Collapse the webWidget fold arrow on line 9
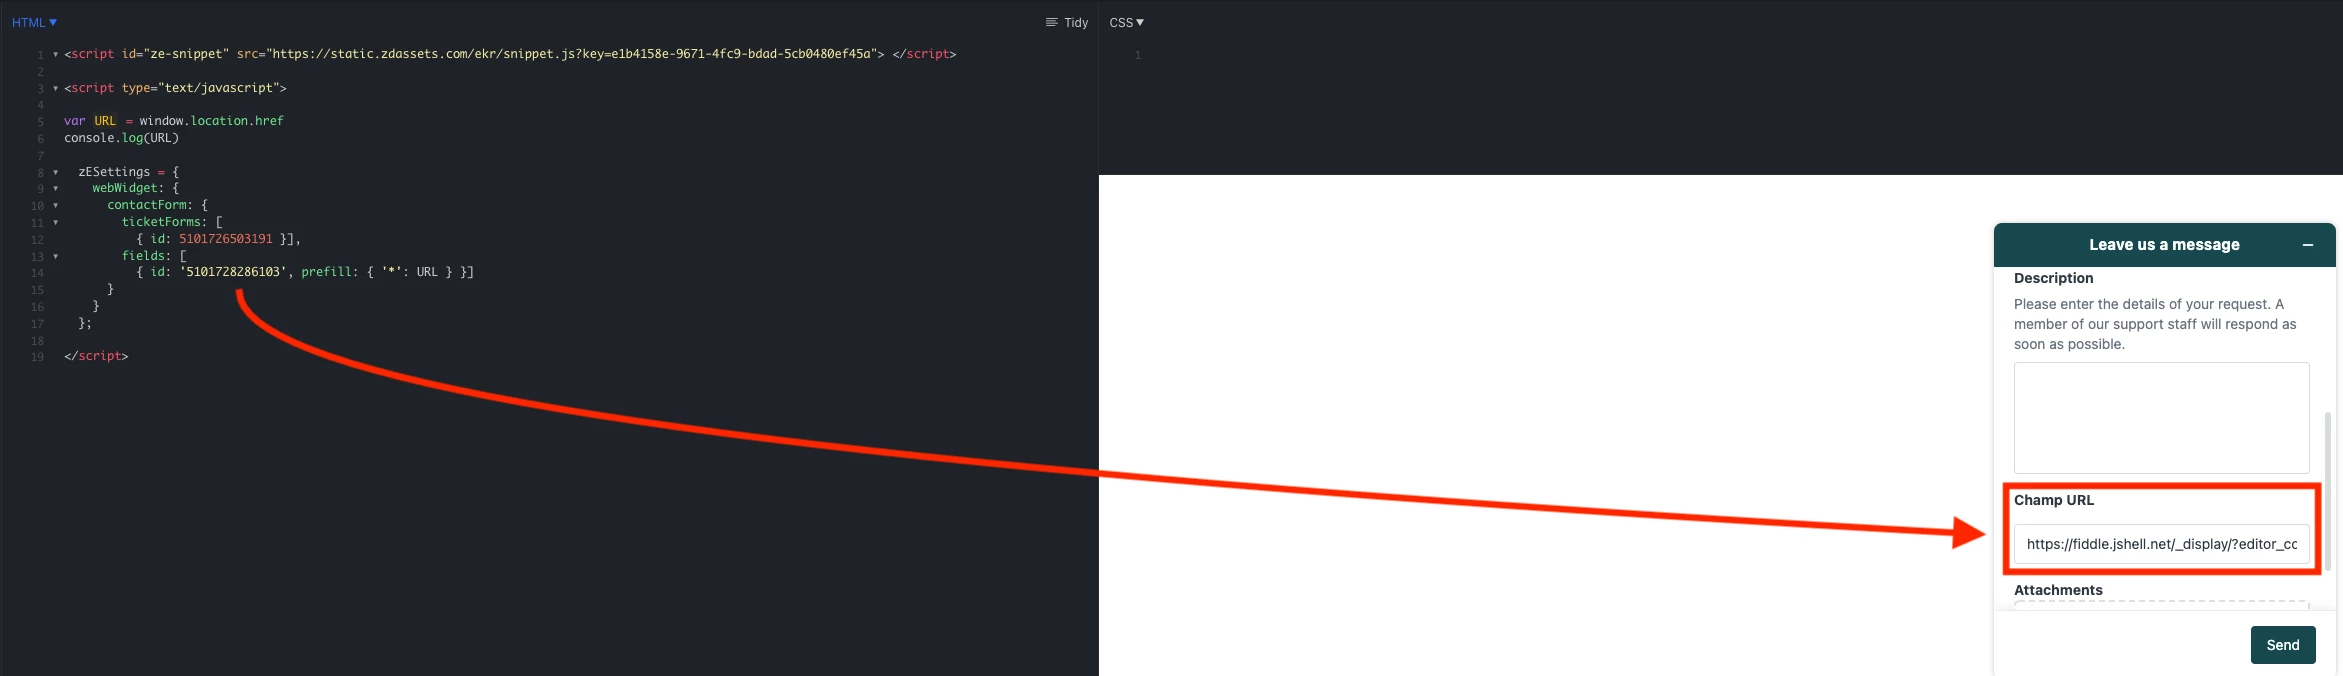Image resolution: width=2343 pixels, height=676 pixels. click(55, 188)
